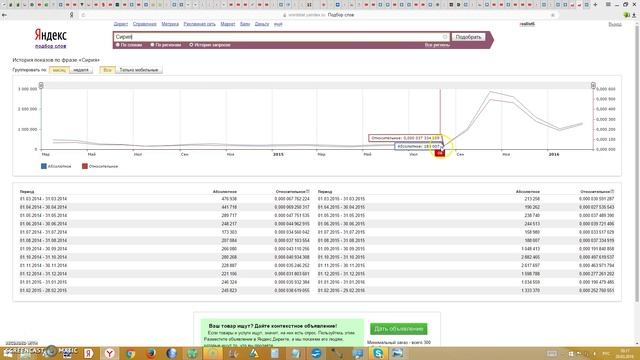Toggle the blue 'Абсолютное' legend swatch

coord(44,166)
